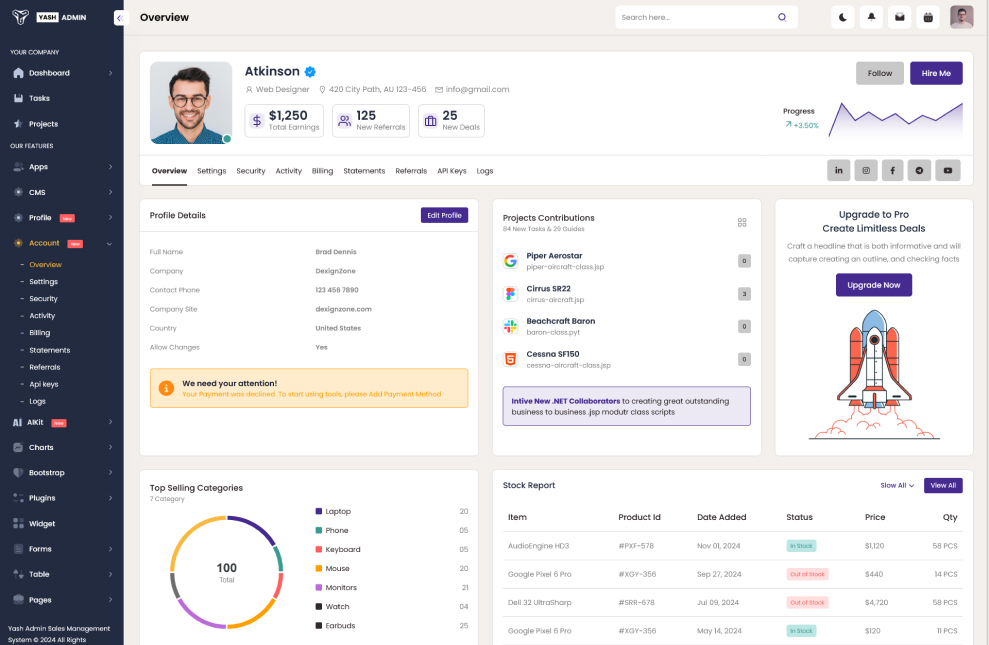Click View All in Stock Report

(x=943, y=485)
